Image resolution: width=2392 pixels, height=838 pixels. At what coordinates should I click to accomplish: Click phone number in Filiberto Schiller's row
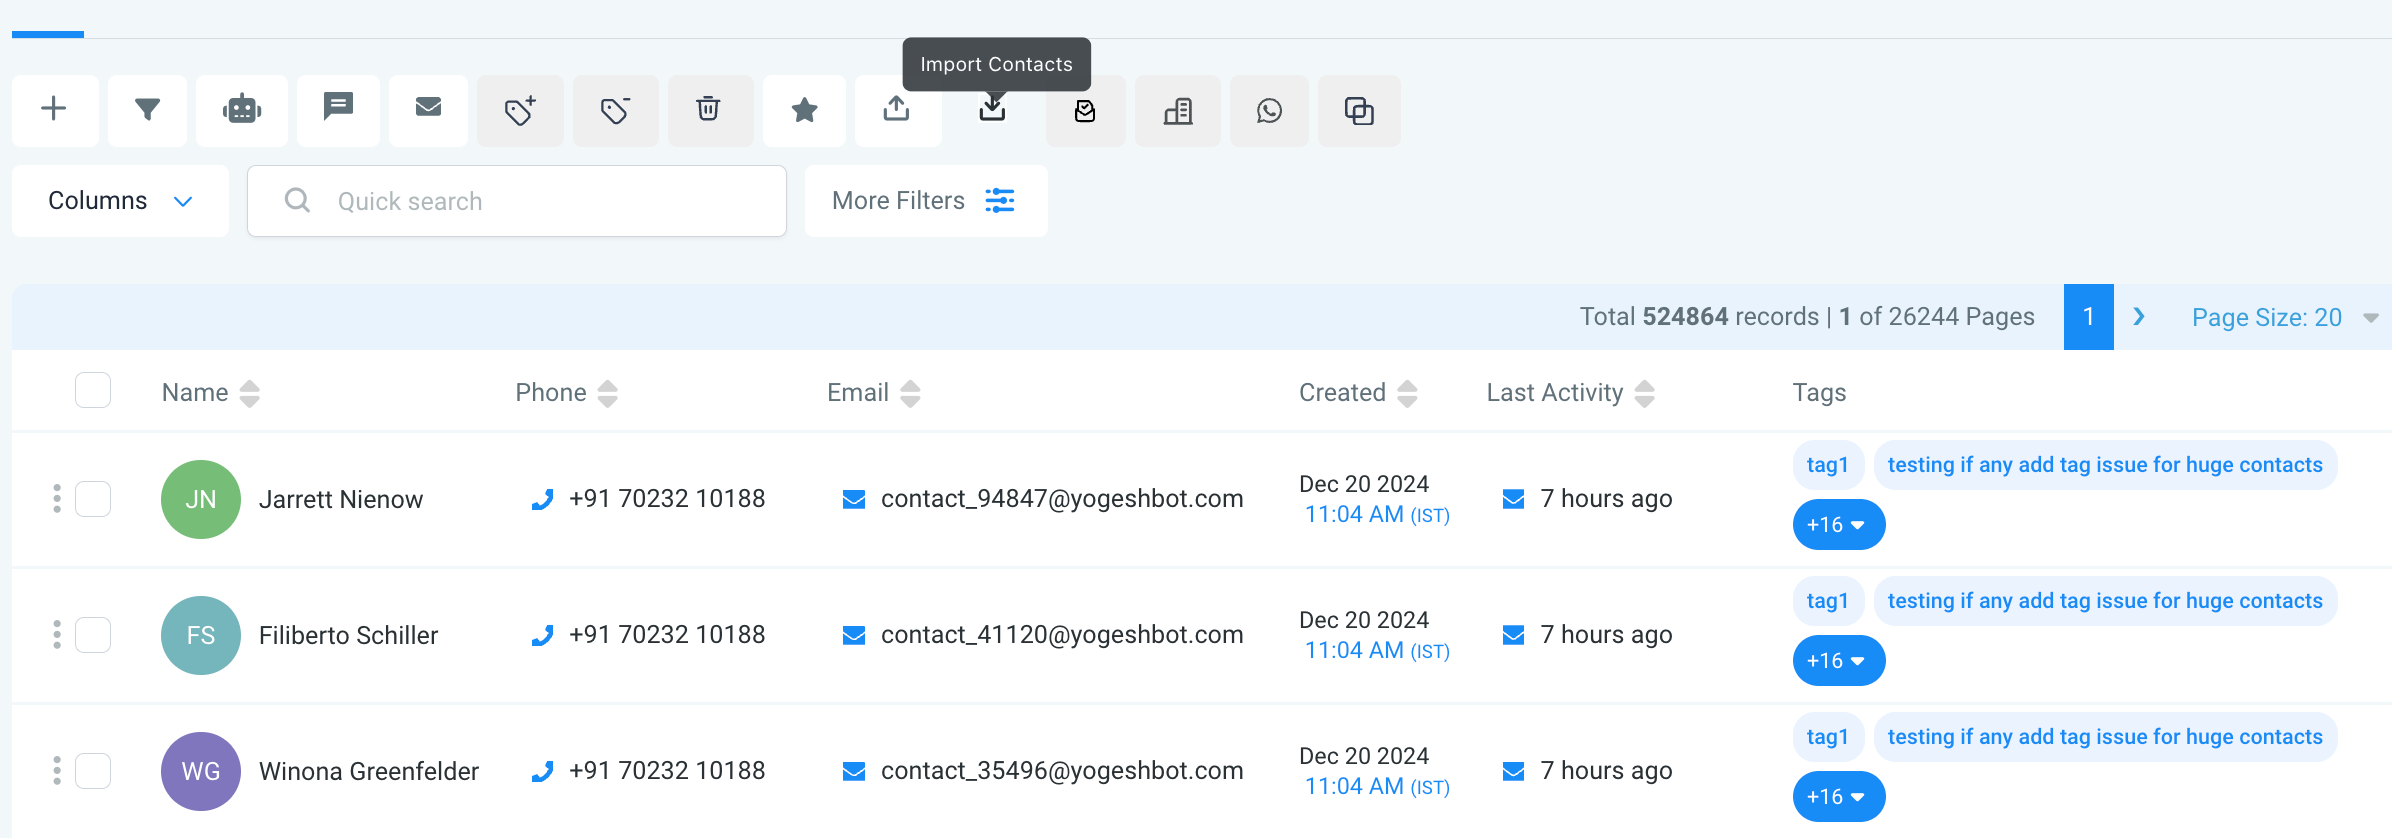click(667, 635)
